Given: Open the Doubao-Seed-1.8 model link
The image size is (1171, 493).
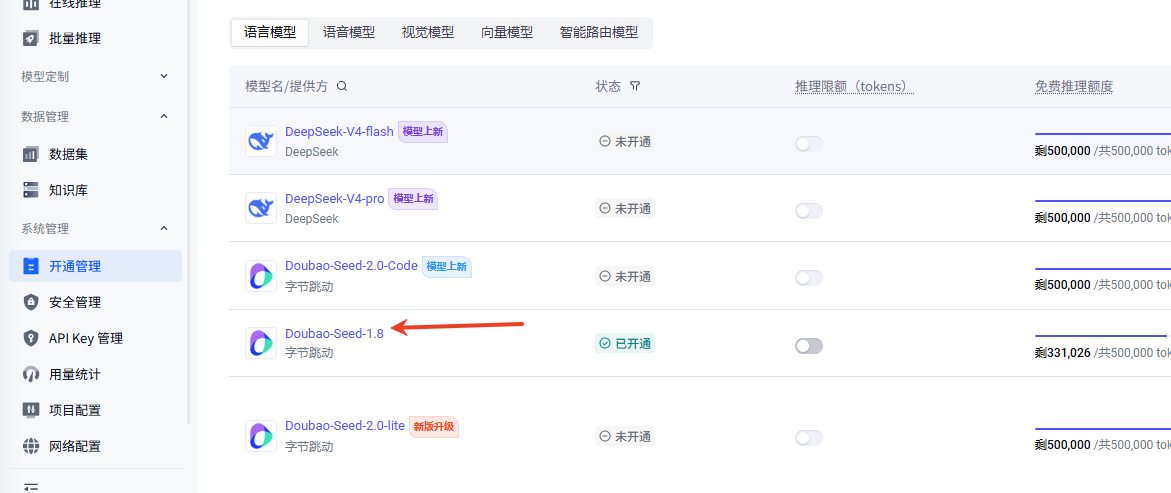Looking at the screenshot, I should tap(335, 334).
